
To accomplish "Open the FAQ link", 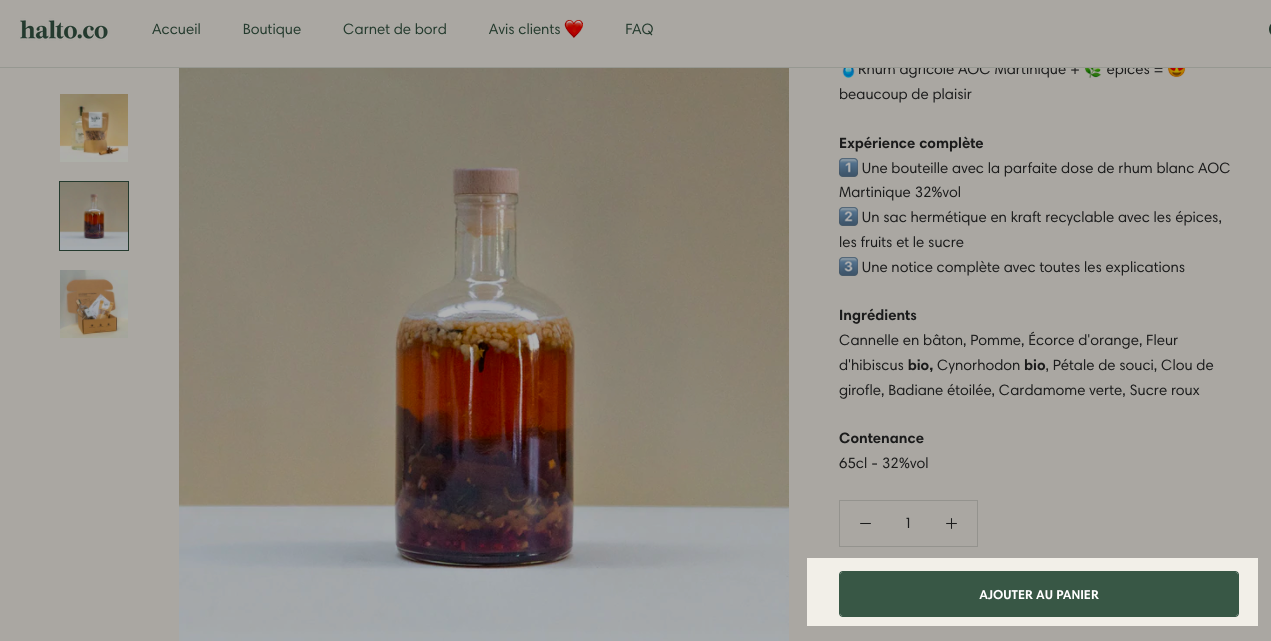I will click(639, 29).
